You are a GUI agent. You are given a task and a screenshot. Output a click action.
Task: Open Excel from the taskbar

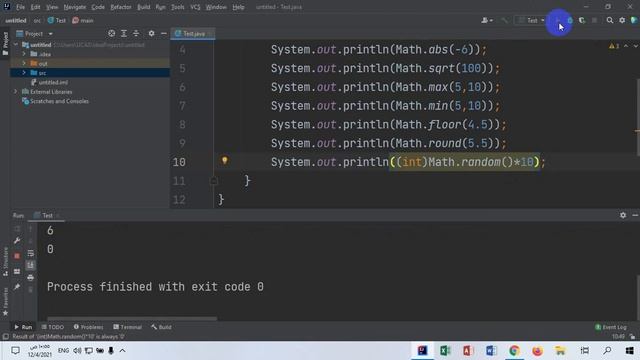(x=445, y=351)
